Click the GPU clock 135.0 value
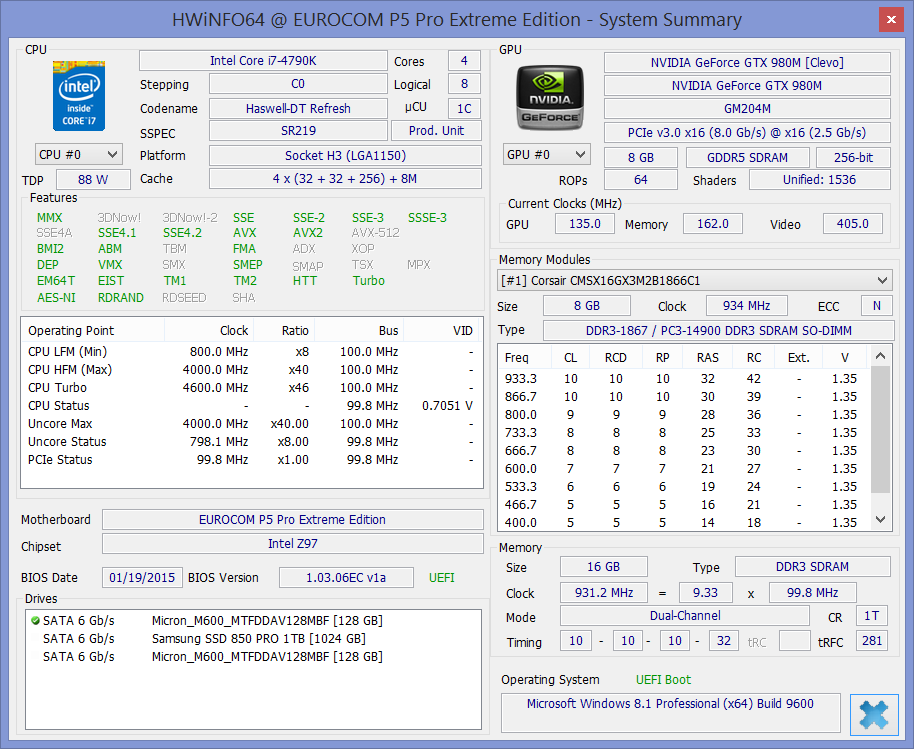The height and width of the screenshot is (749, 914). point(585,224)
